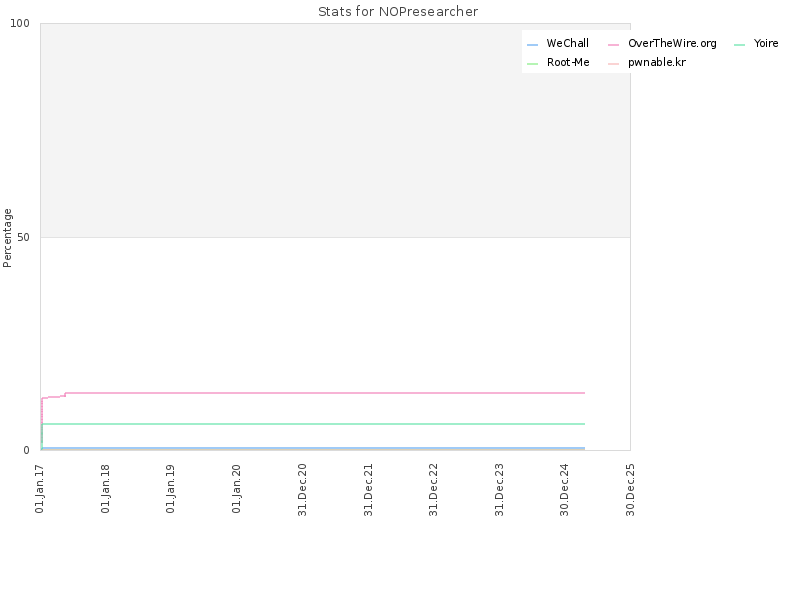
Task: Click the pink OverTheWire.org data line
Action: (327, 393)
